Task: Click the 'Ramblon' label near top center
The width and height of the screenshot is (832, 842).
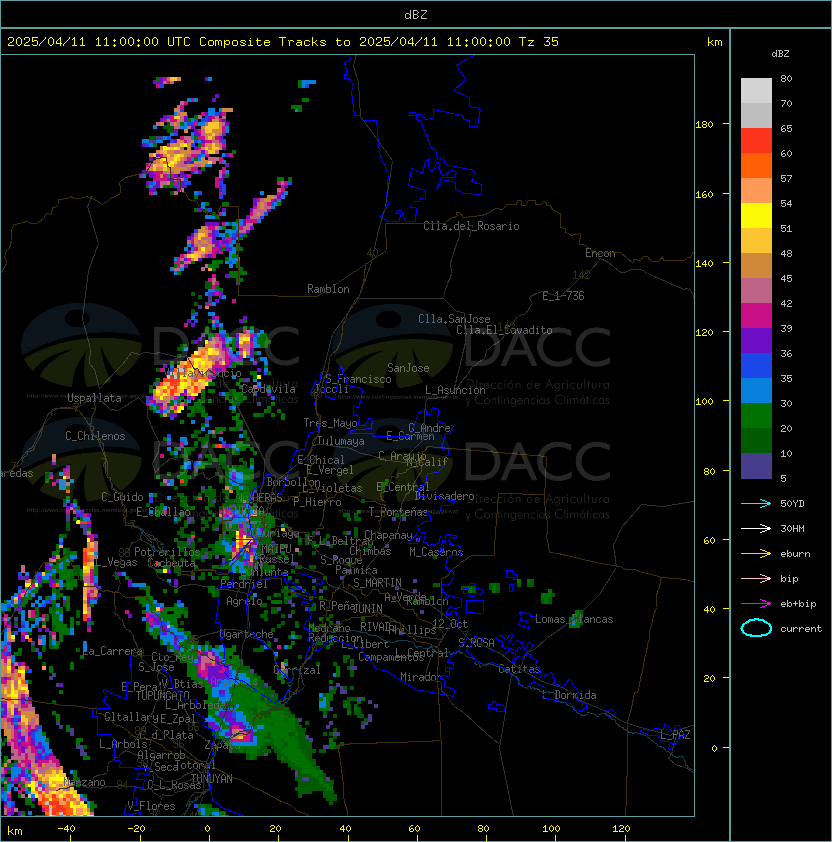Action: click(x=328, y=289)
